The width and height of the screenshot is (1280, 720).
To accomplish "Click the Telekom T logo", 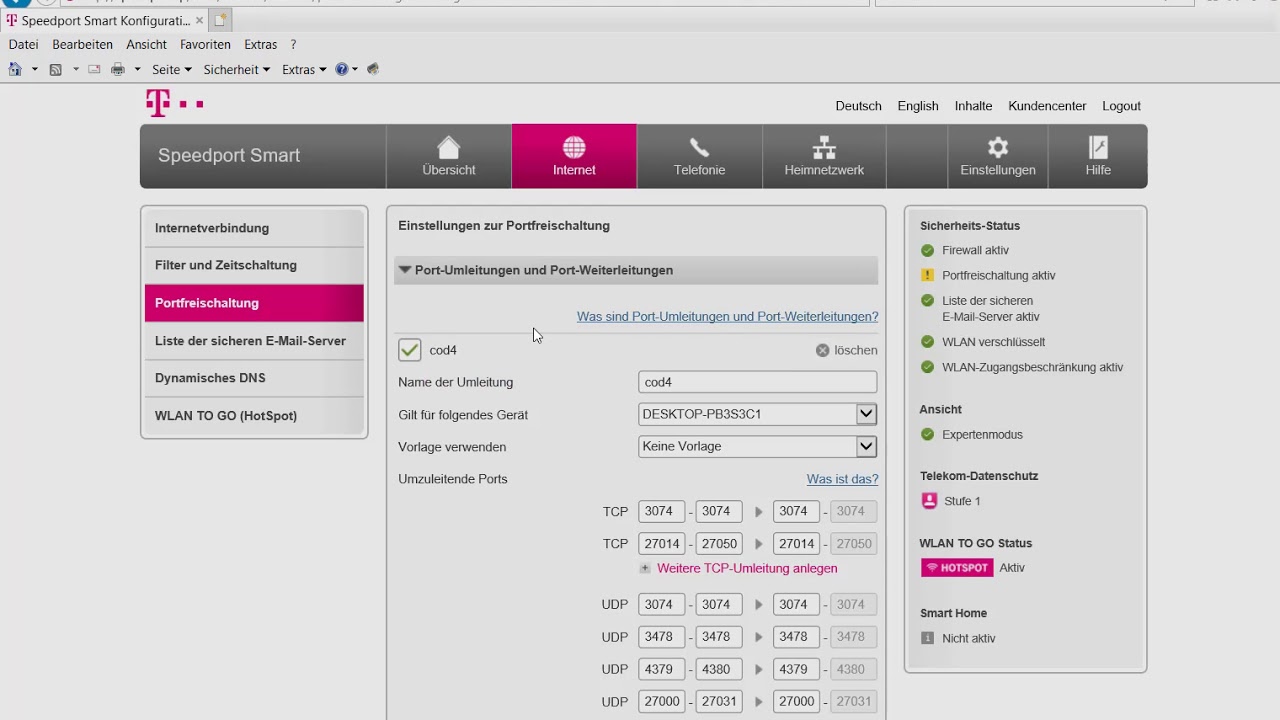I will point(174,103).
